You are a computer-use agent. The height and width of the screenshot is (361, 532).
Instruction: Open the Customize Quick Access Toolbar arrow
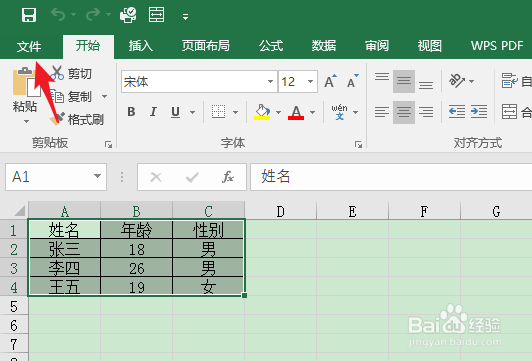(x=185, y=17)
